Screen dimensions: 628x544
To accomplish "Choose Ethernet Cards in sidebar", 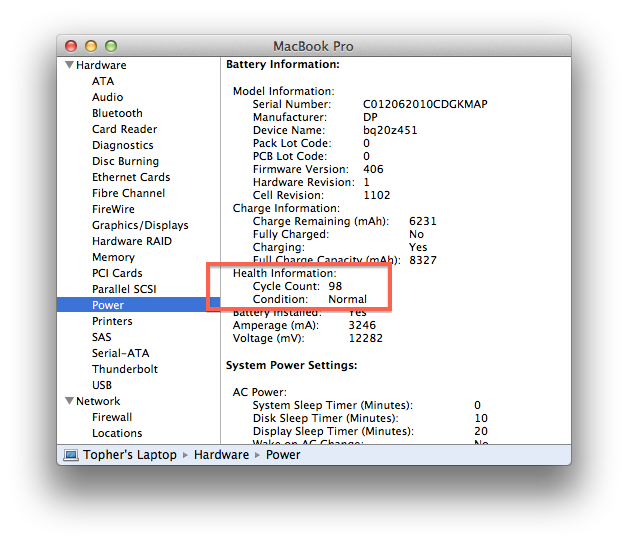I will tap(131, 177).
